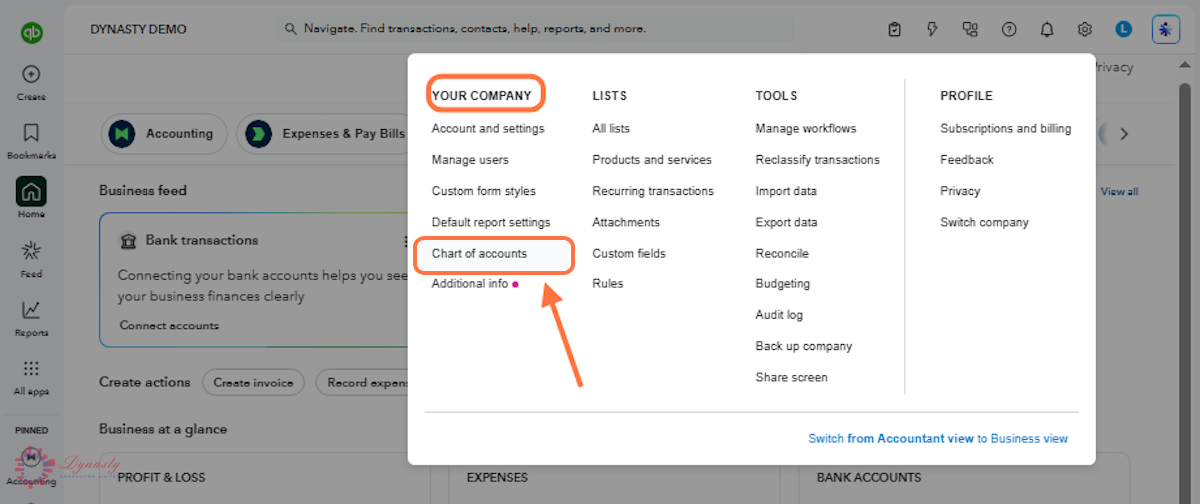
Task: Click the settings gear icon
Action: click(x=1085, y=30)
